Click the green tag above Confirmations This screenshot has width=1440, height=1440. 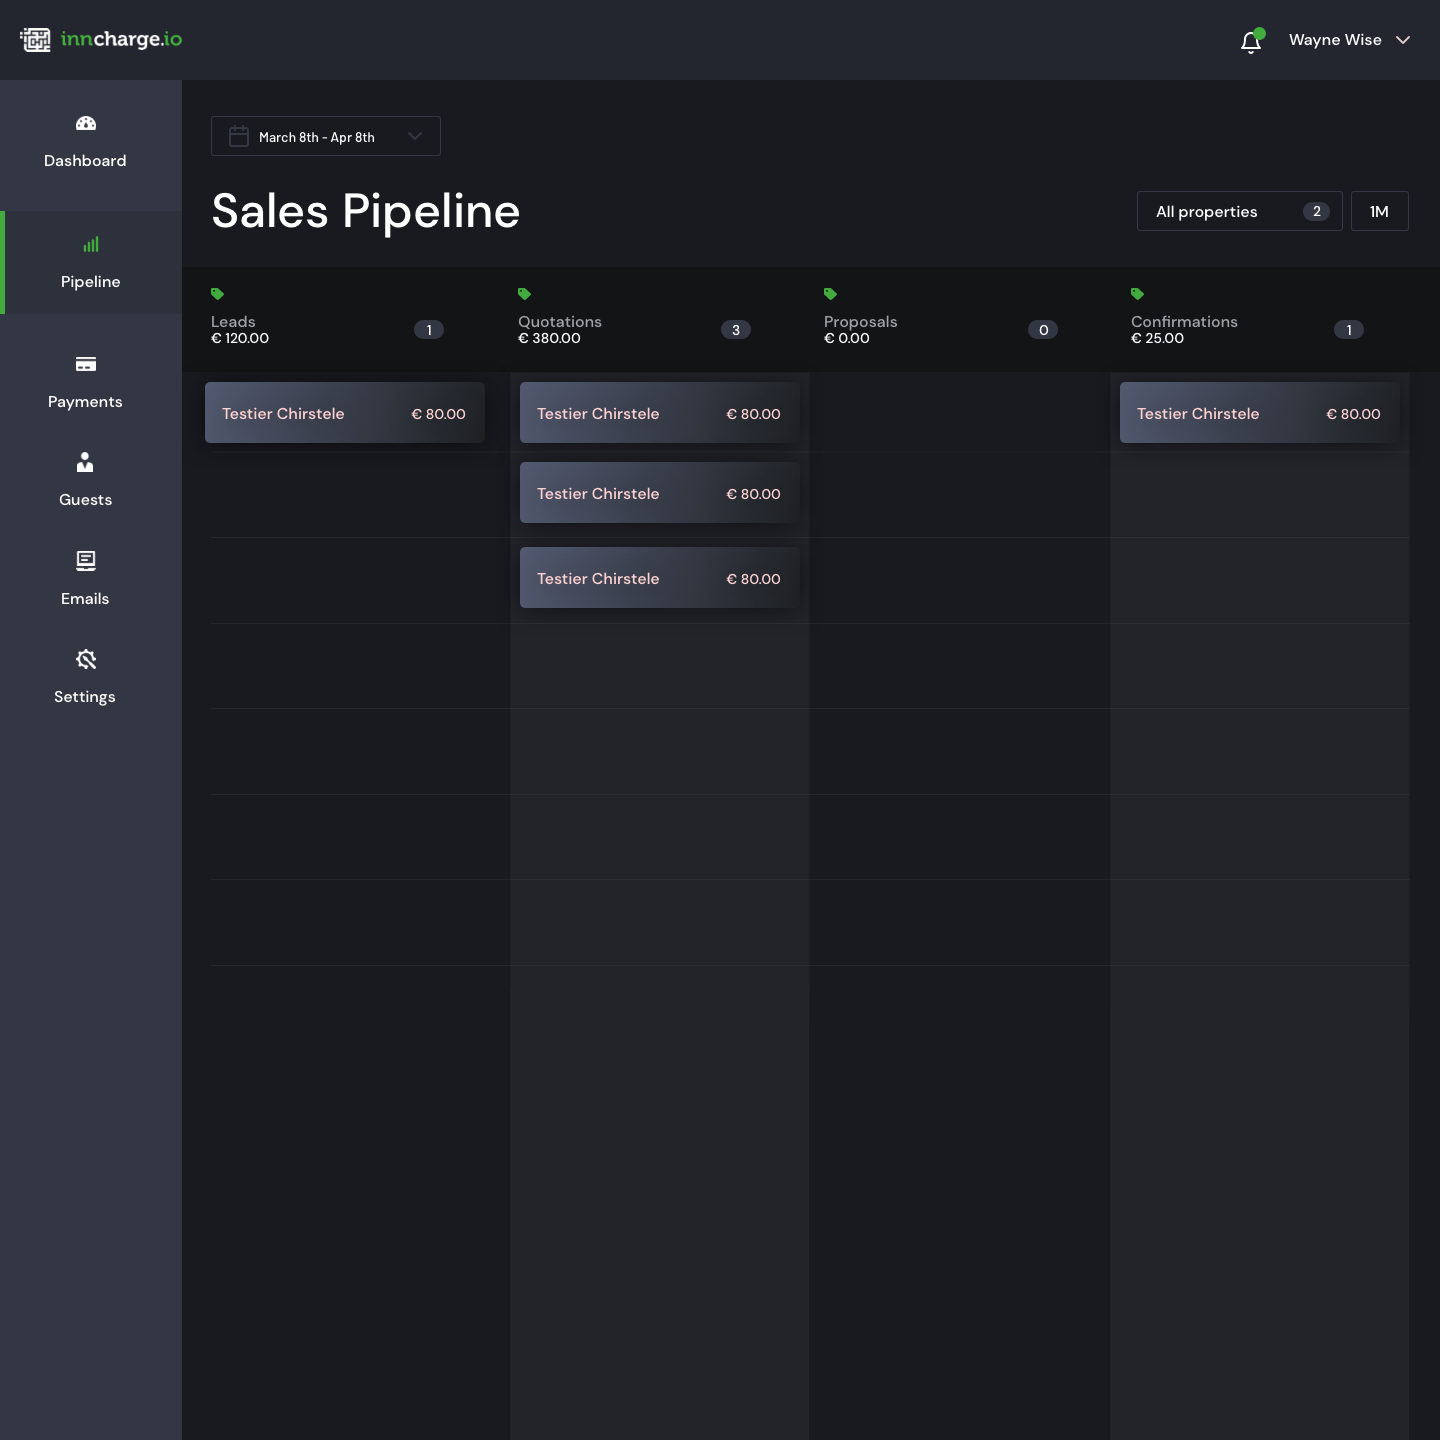pos(1137,294)
